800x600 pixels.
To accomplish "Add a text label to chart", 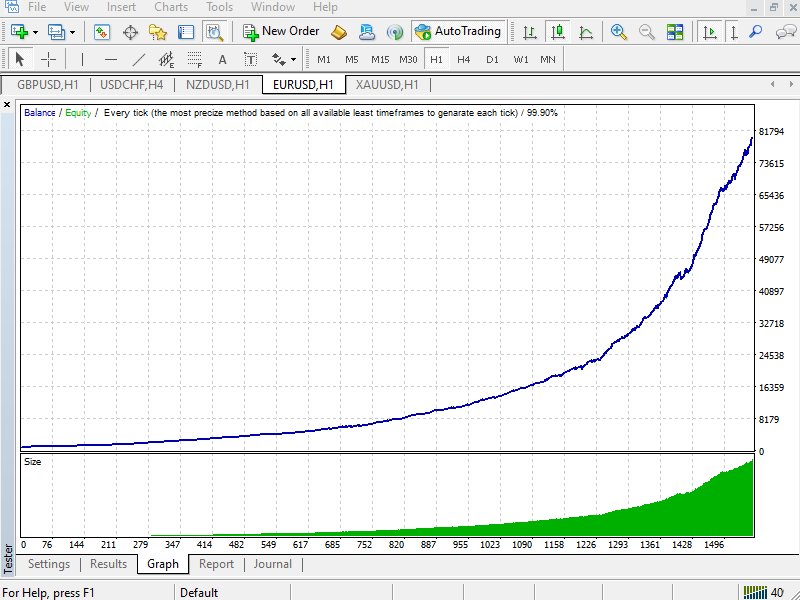I will point(252,59).
